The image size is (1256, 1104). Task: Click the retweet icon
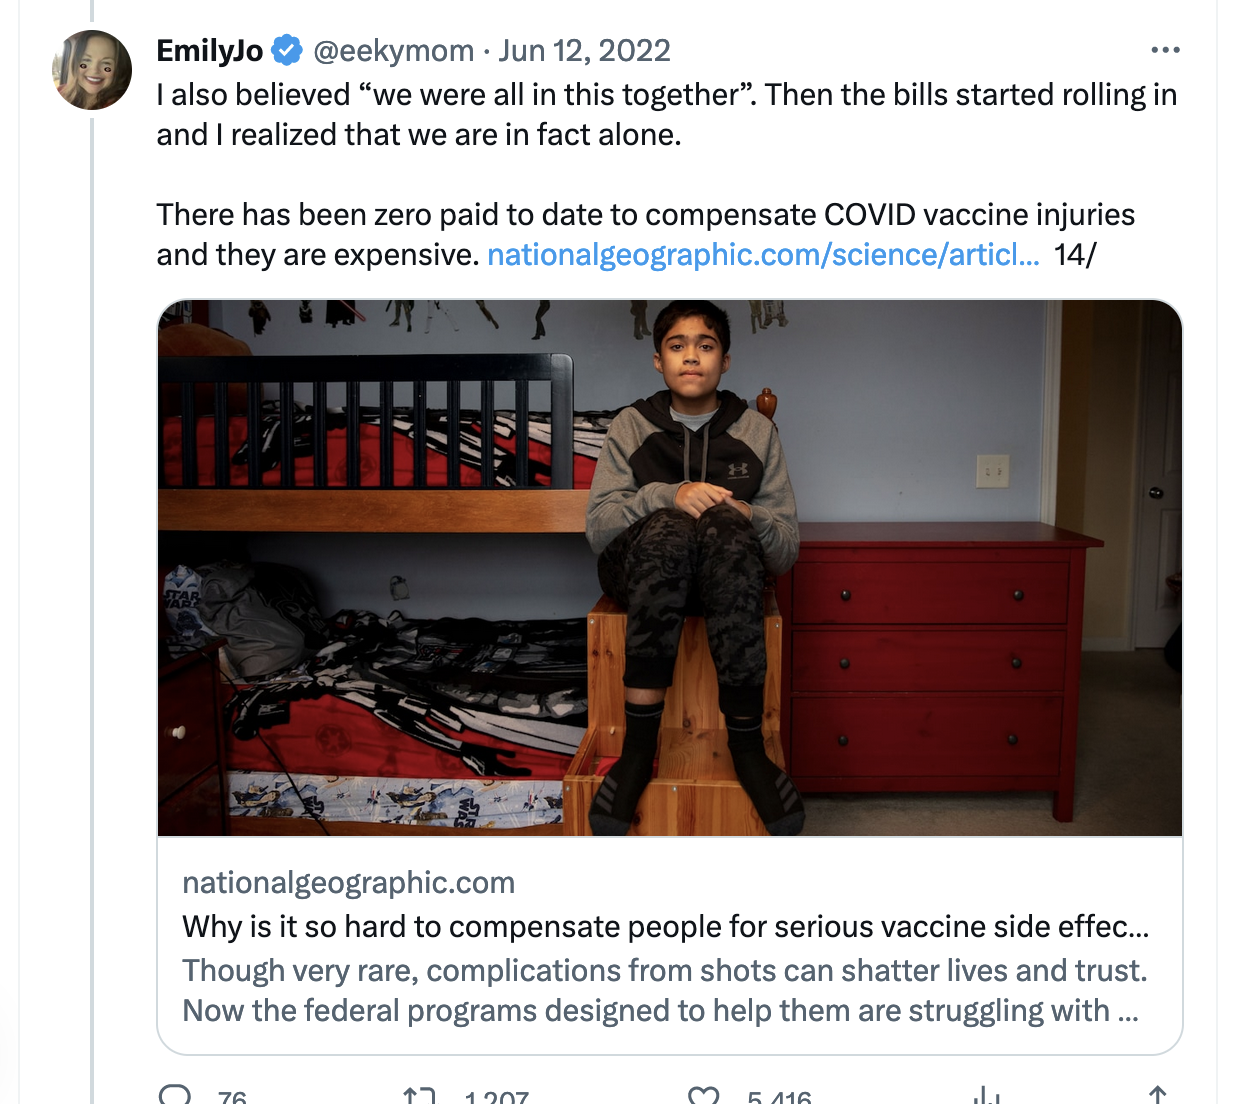click(419, 1096)
